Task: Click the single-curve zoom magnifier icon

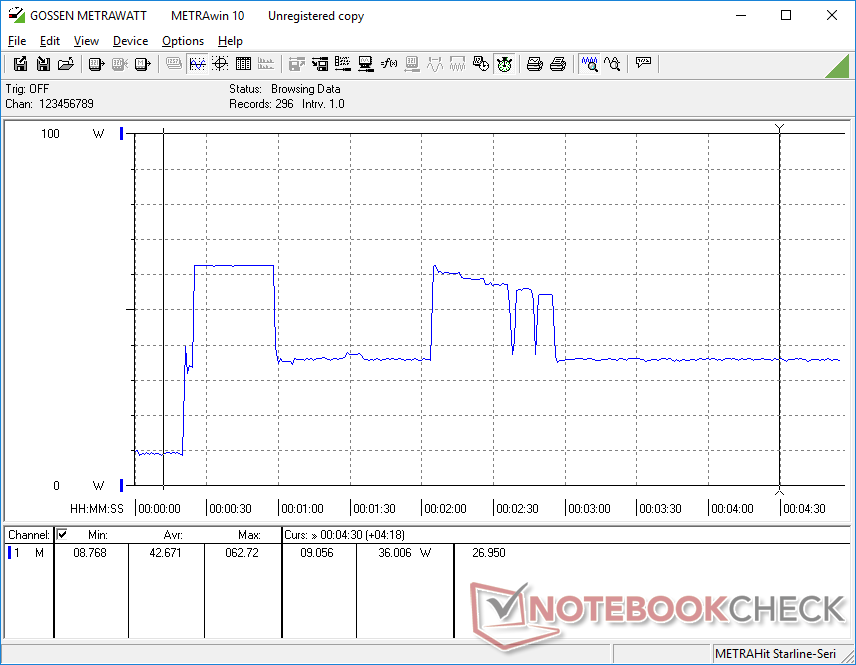Action: click(x=612, y=64)
